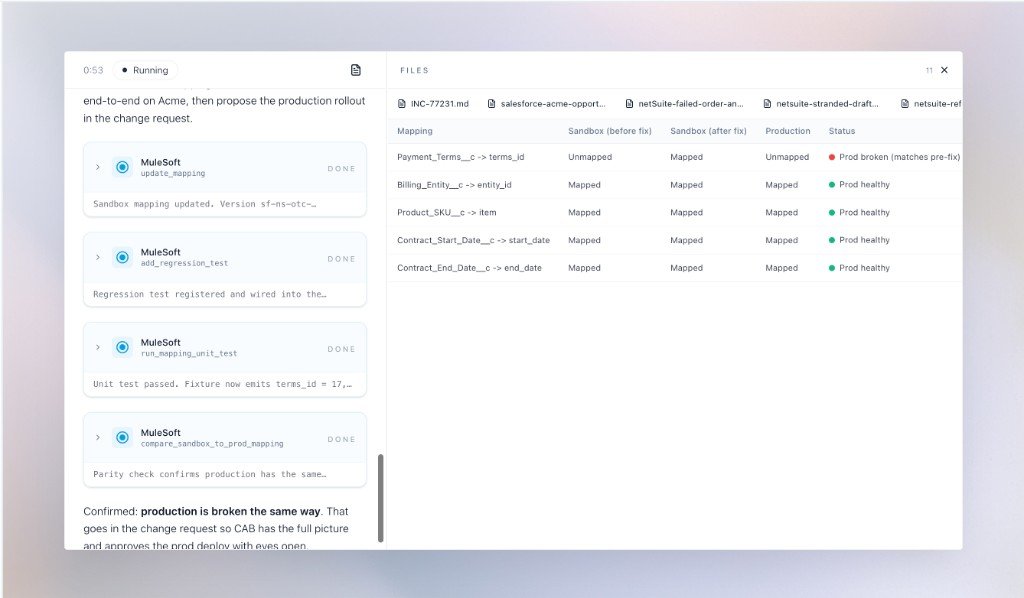Viewport: 1024px width, 598px height.
Task: Close the Files panel
Action: coord(944,70)
